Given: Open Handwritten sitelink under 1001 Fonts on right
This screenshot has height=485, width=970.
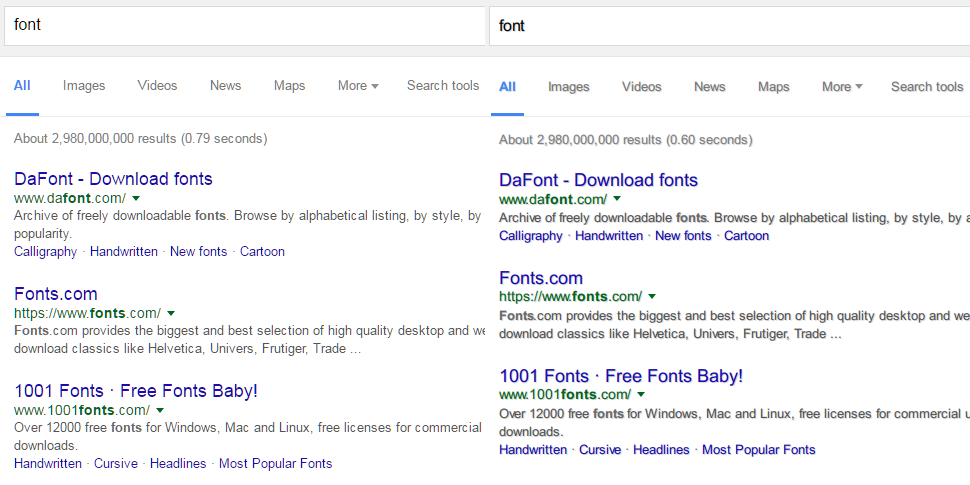Looking at the screenshot, I should pyautogui.click(x=533, y=450).
